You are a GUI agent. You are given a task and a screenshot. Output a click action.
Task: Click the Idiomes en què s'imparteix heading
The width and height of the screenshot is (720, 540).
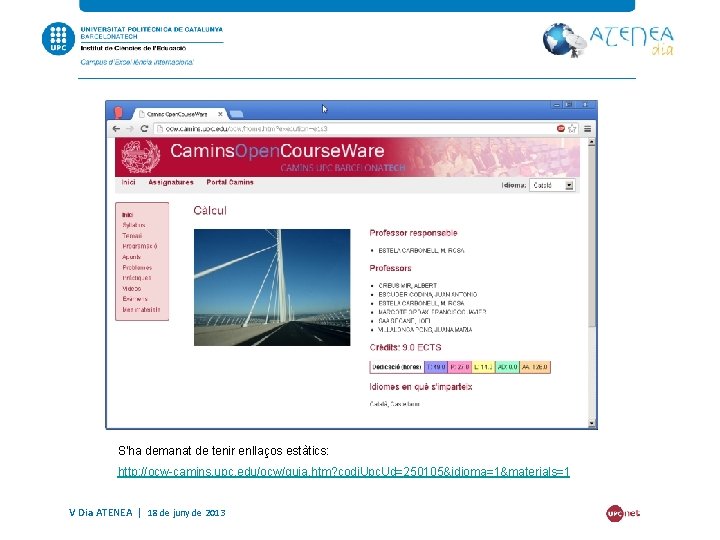tap(421, 387)
